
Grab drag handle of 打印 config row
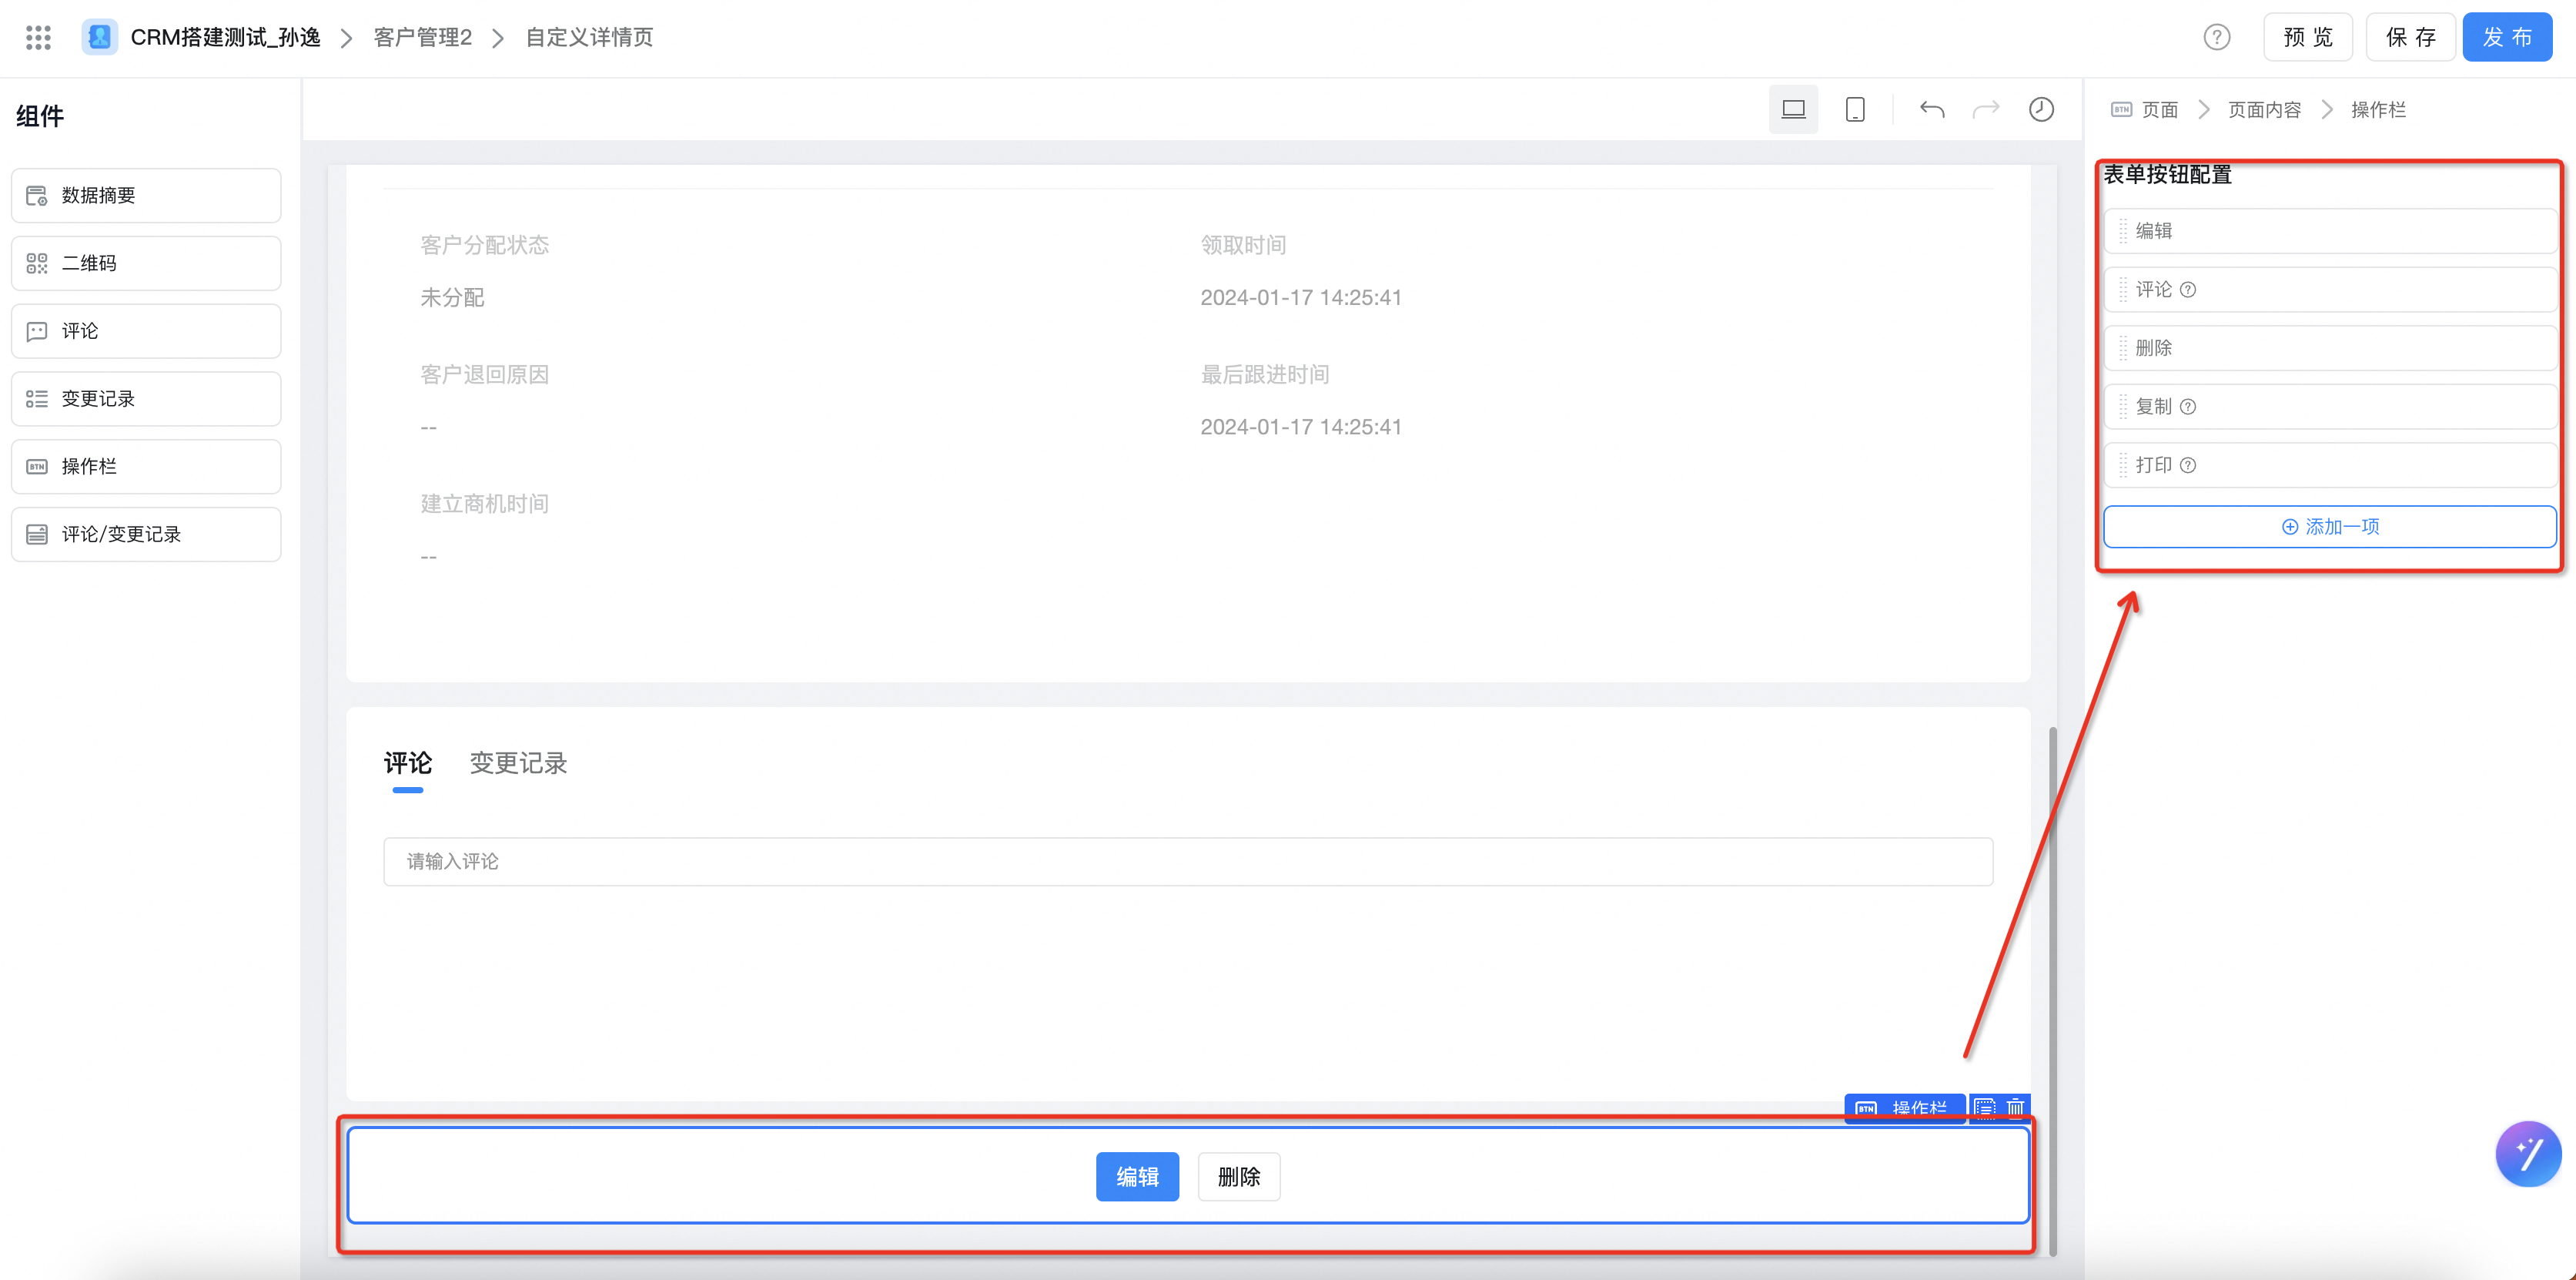click(x=2122, y=465)
